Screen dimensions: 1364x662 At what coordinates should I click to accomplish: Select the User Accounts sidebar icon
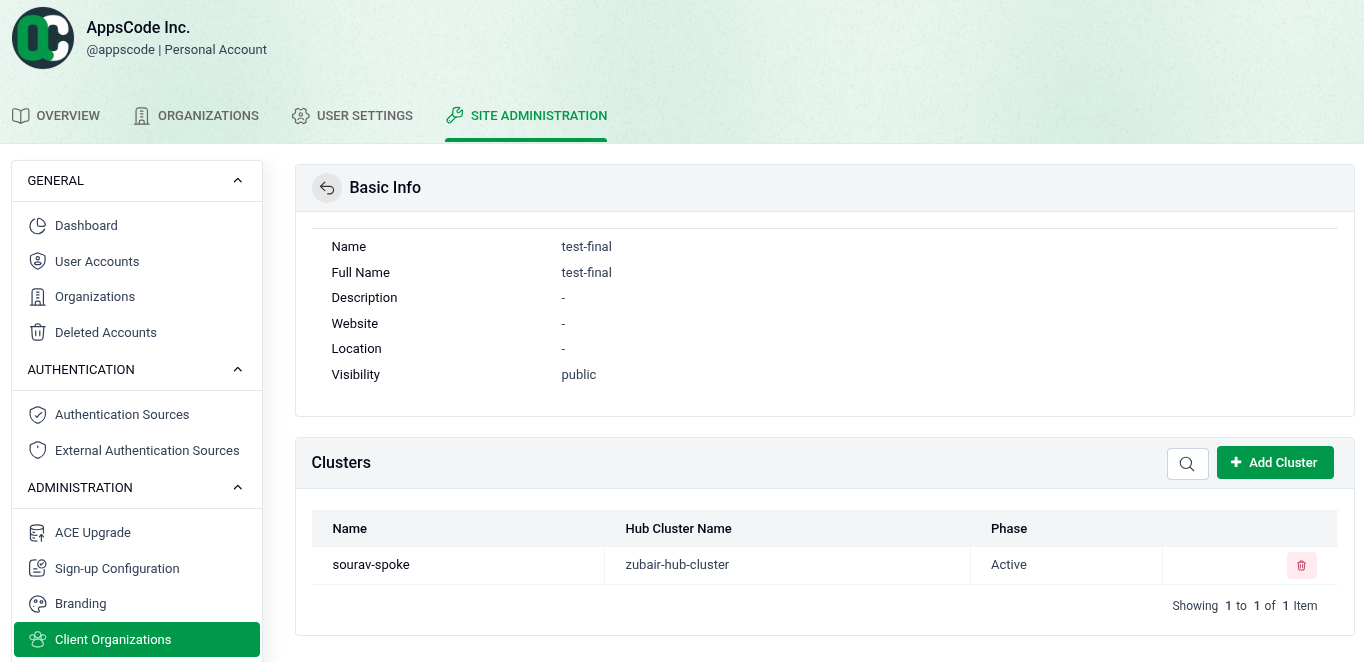[36, 261]
